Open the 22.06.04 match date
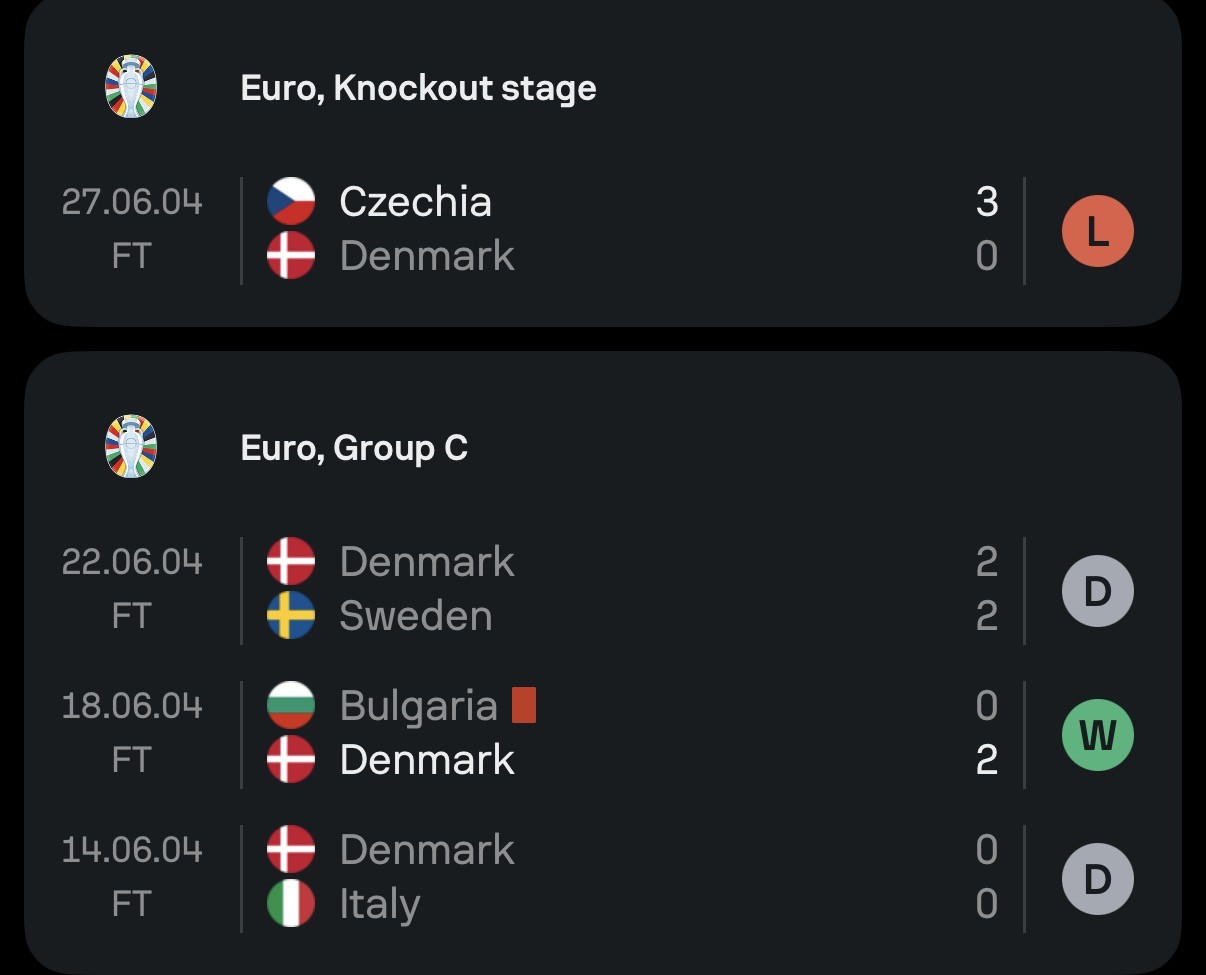This screenshot has width=1206, height=975. click(132, 562)
